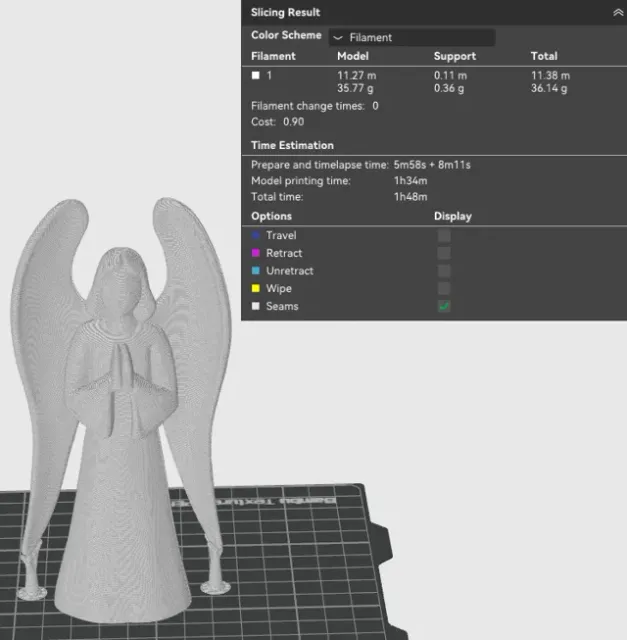Screen dimensions: 627x640
Task: Select the Seams option label
Action: tap(282, 306)
